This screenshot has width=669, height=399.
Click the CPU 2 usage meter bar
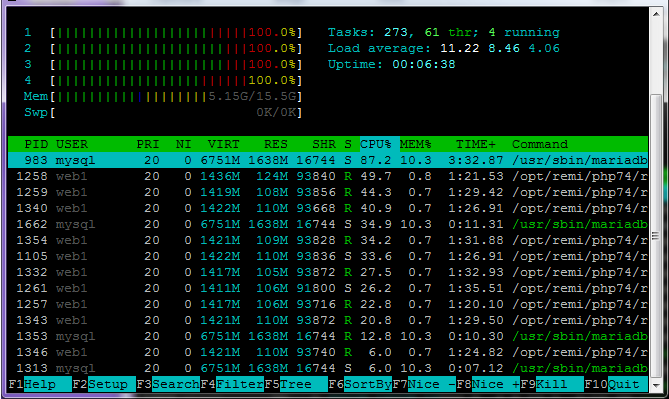(176, 48)
